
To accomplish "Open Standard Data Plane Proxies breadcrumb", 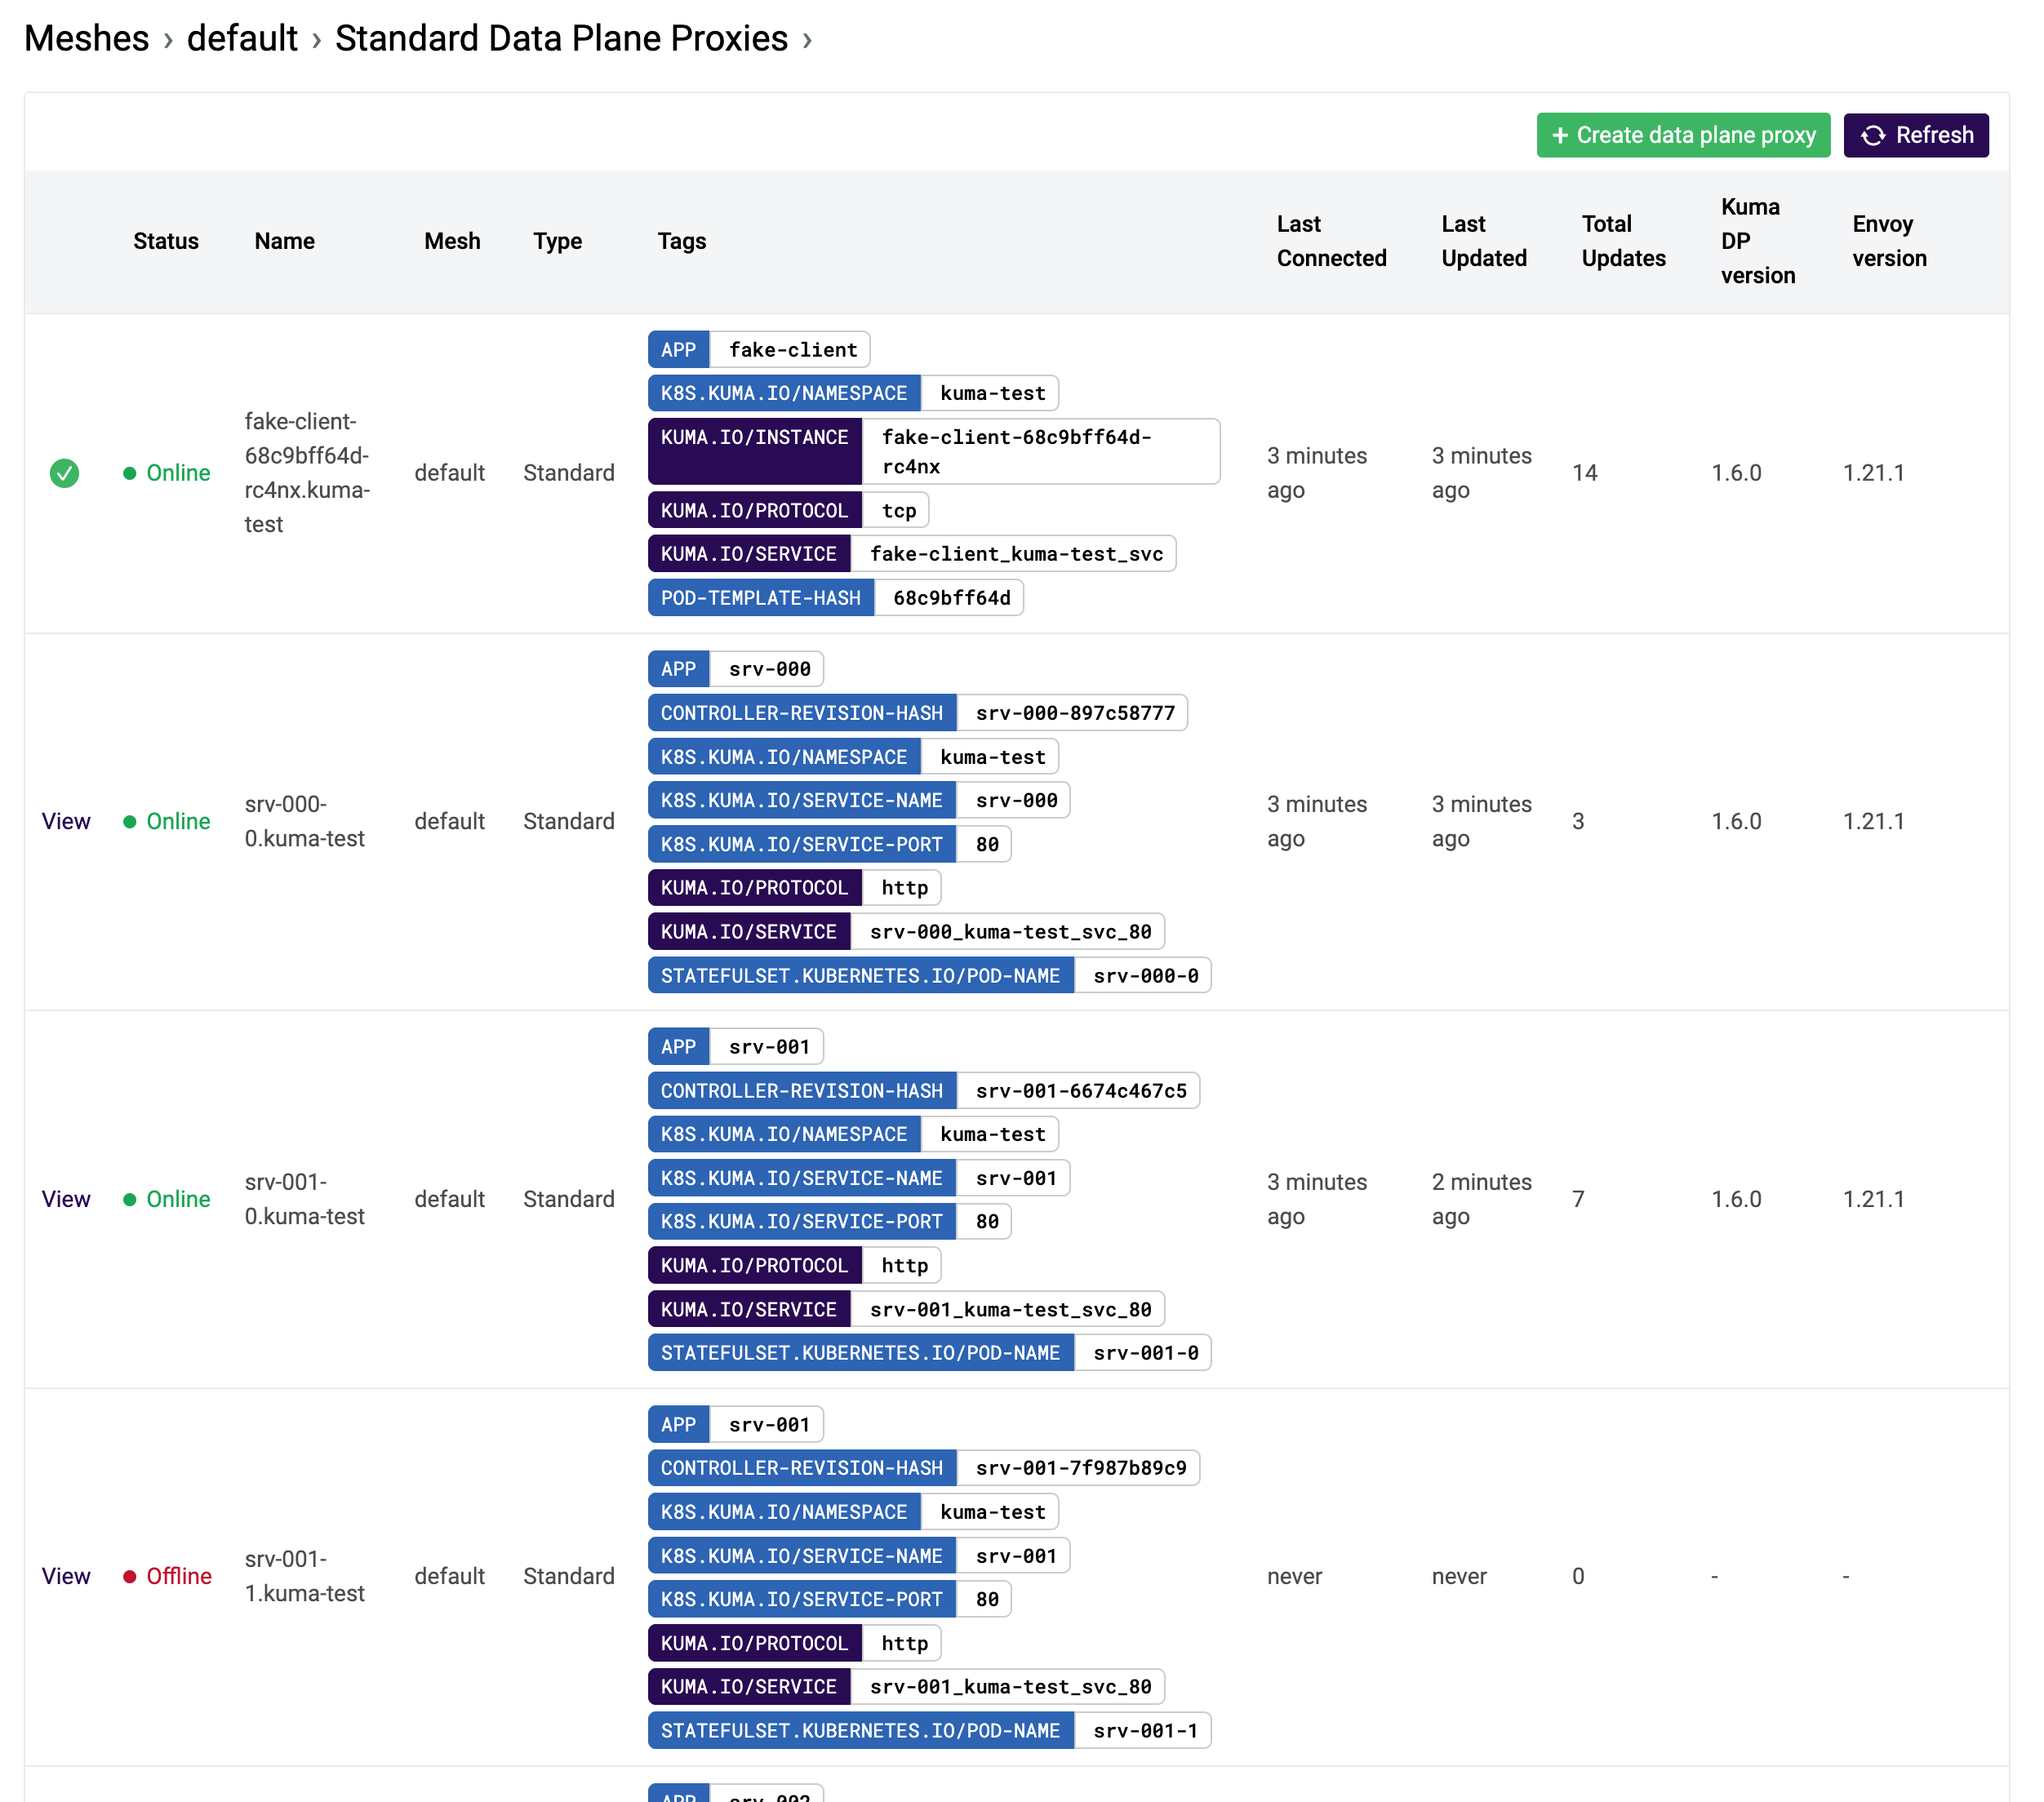I will [x=561, y=38].
